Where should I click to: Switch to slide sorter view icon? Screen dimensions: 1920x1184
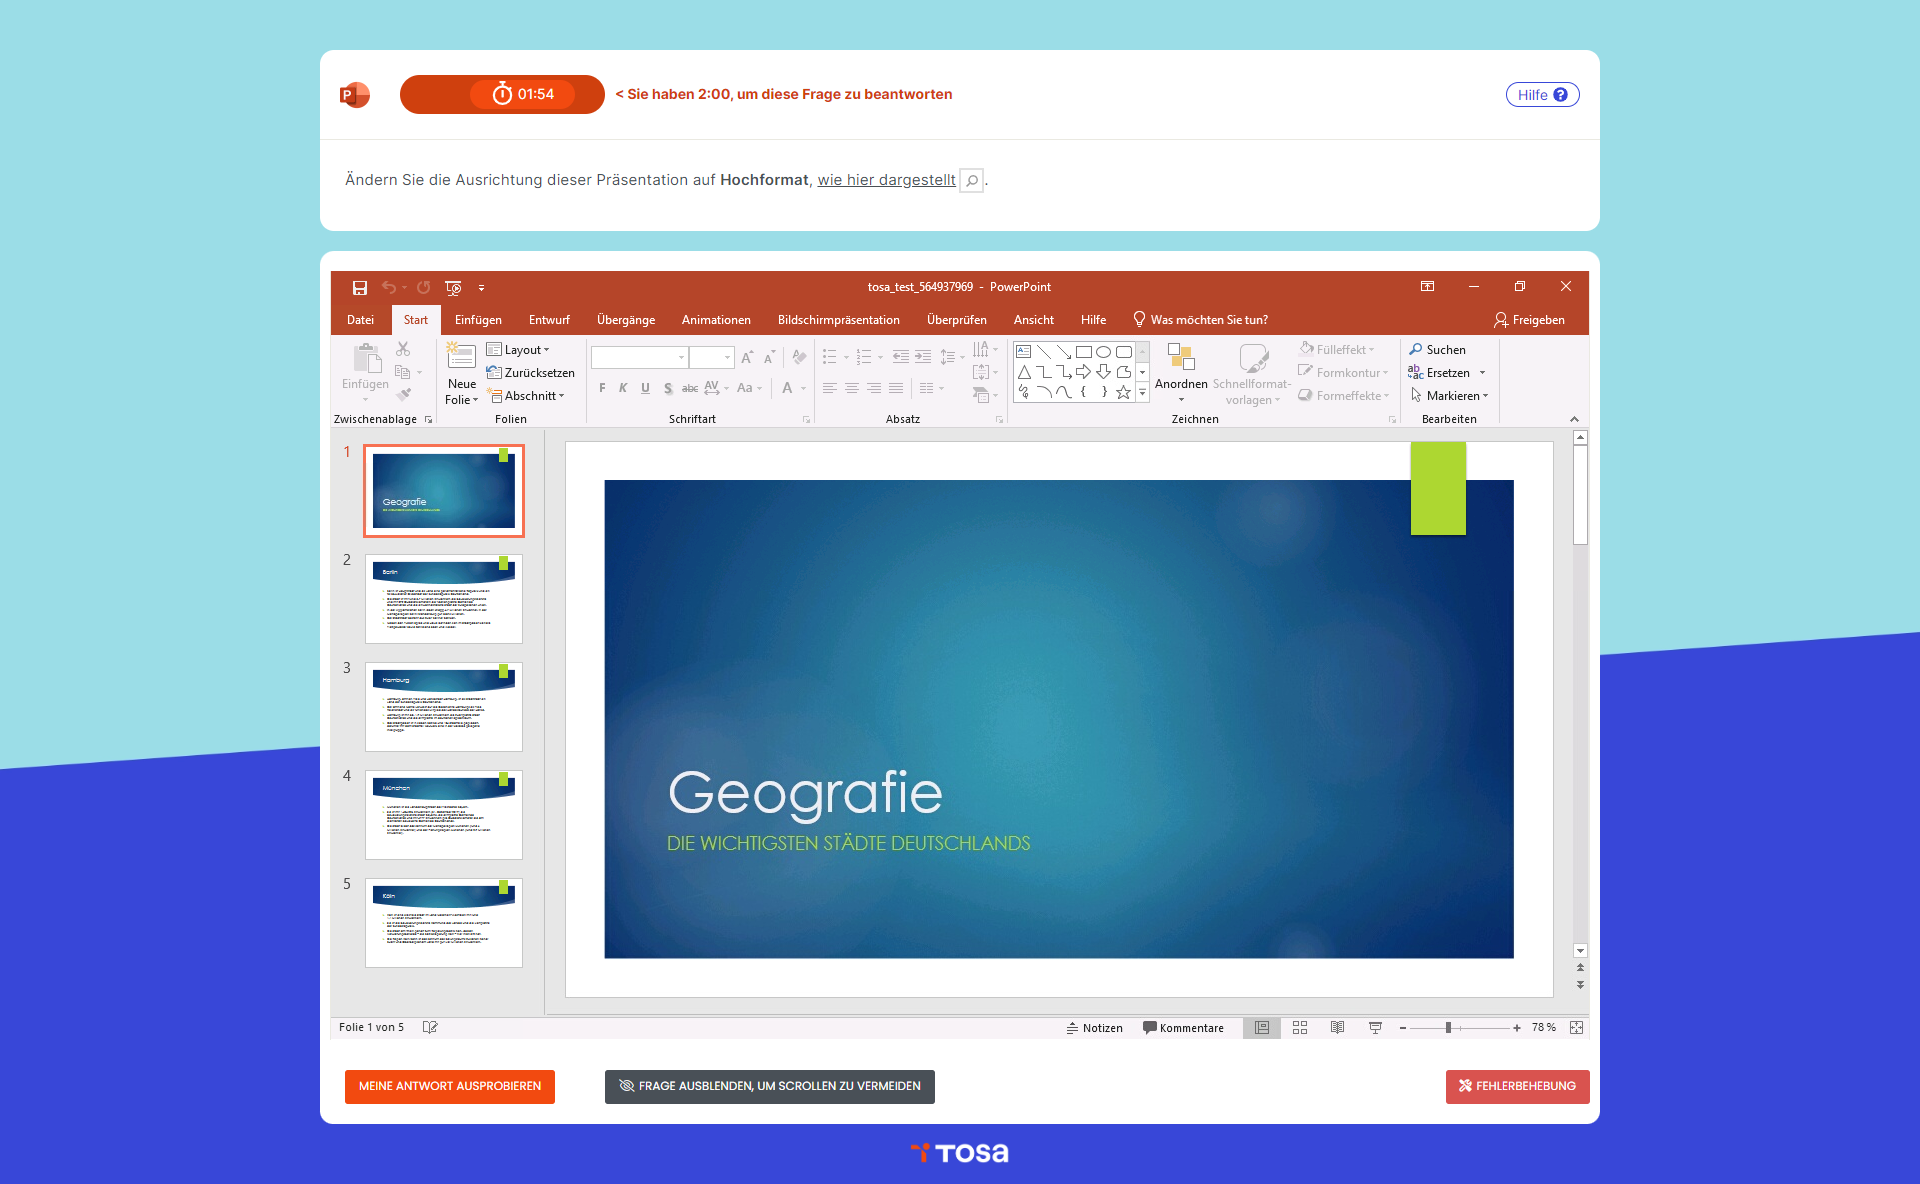pos(1300,1027)
